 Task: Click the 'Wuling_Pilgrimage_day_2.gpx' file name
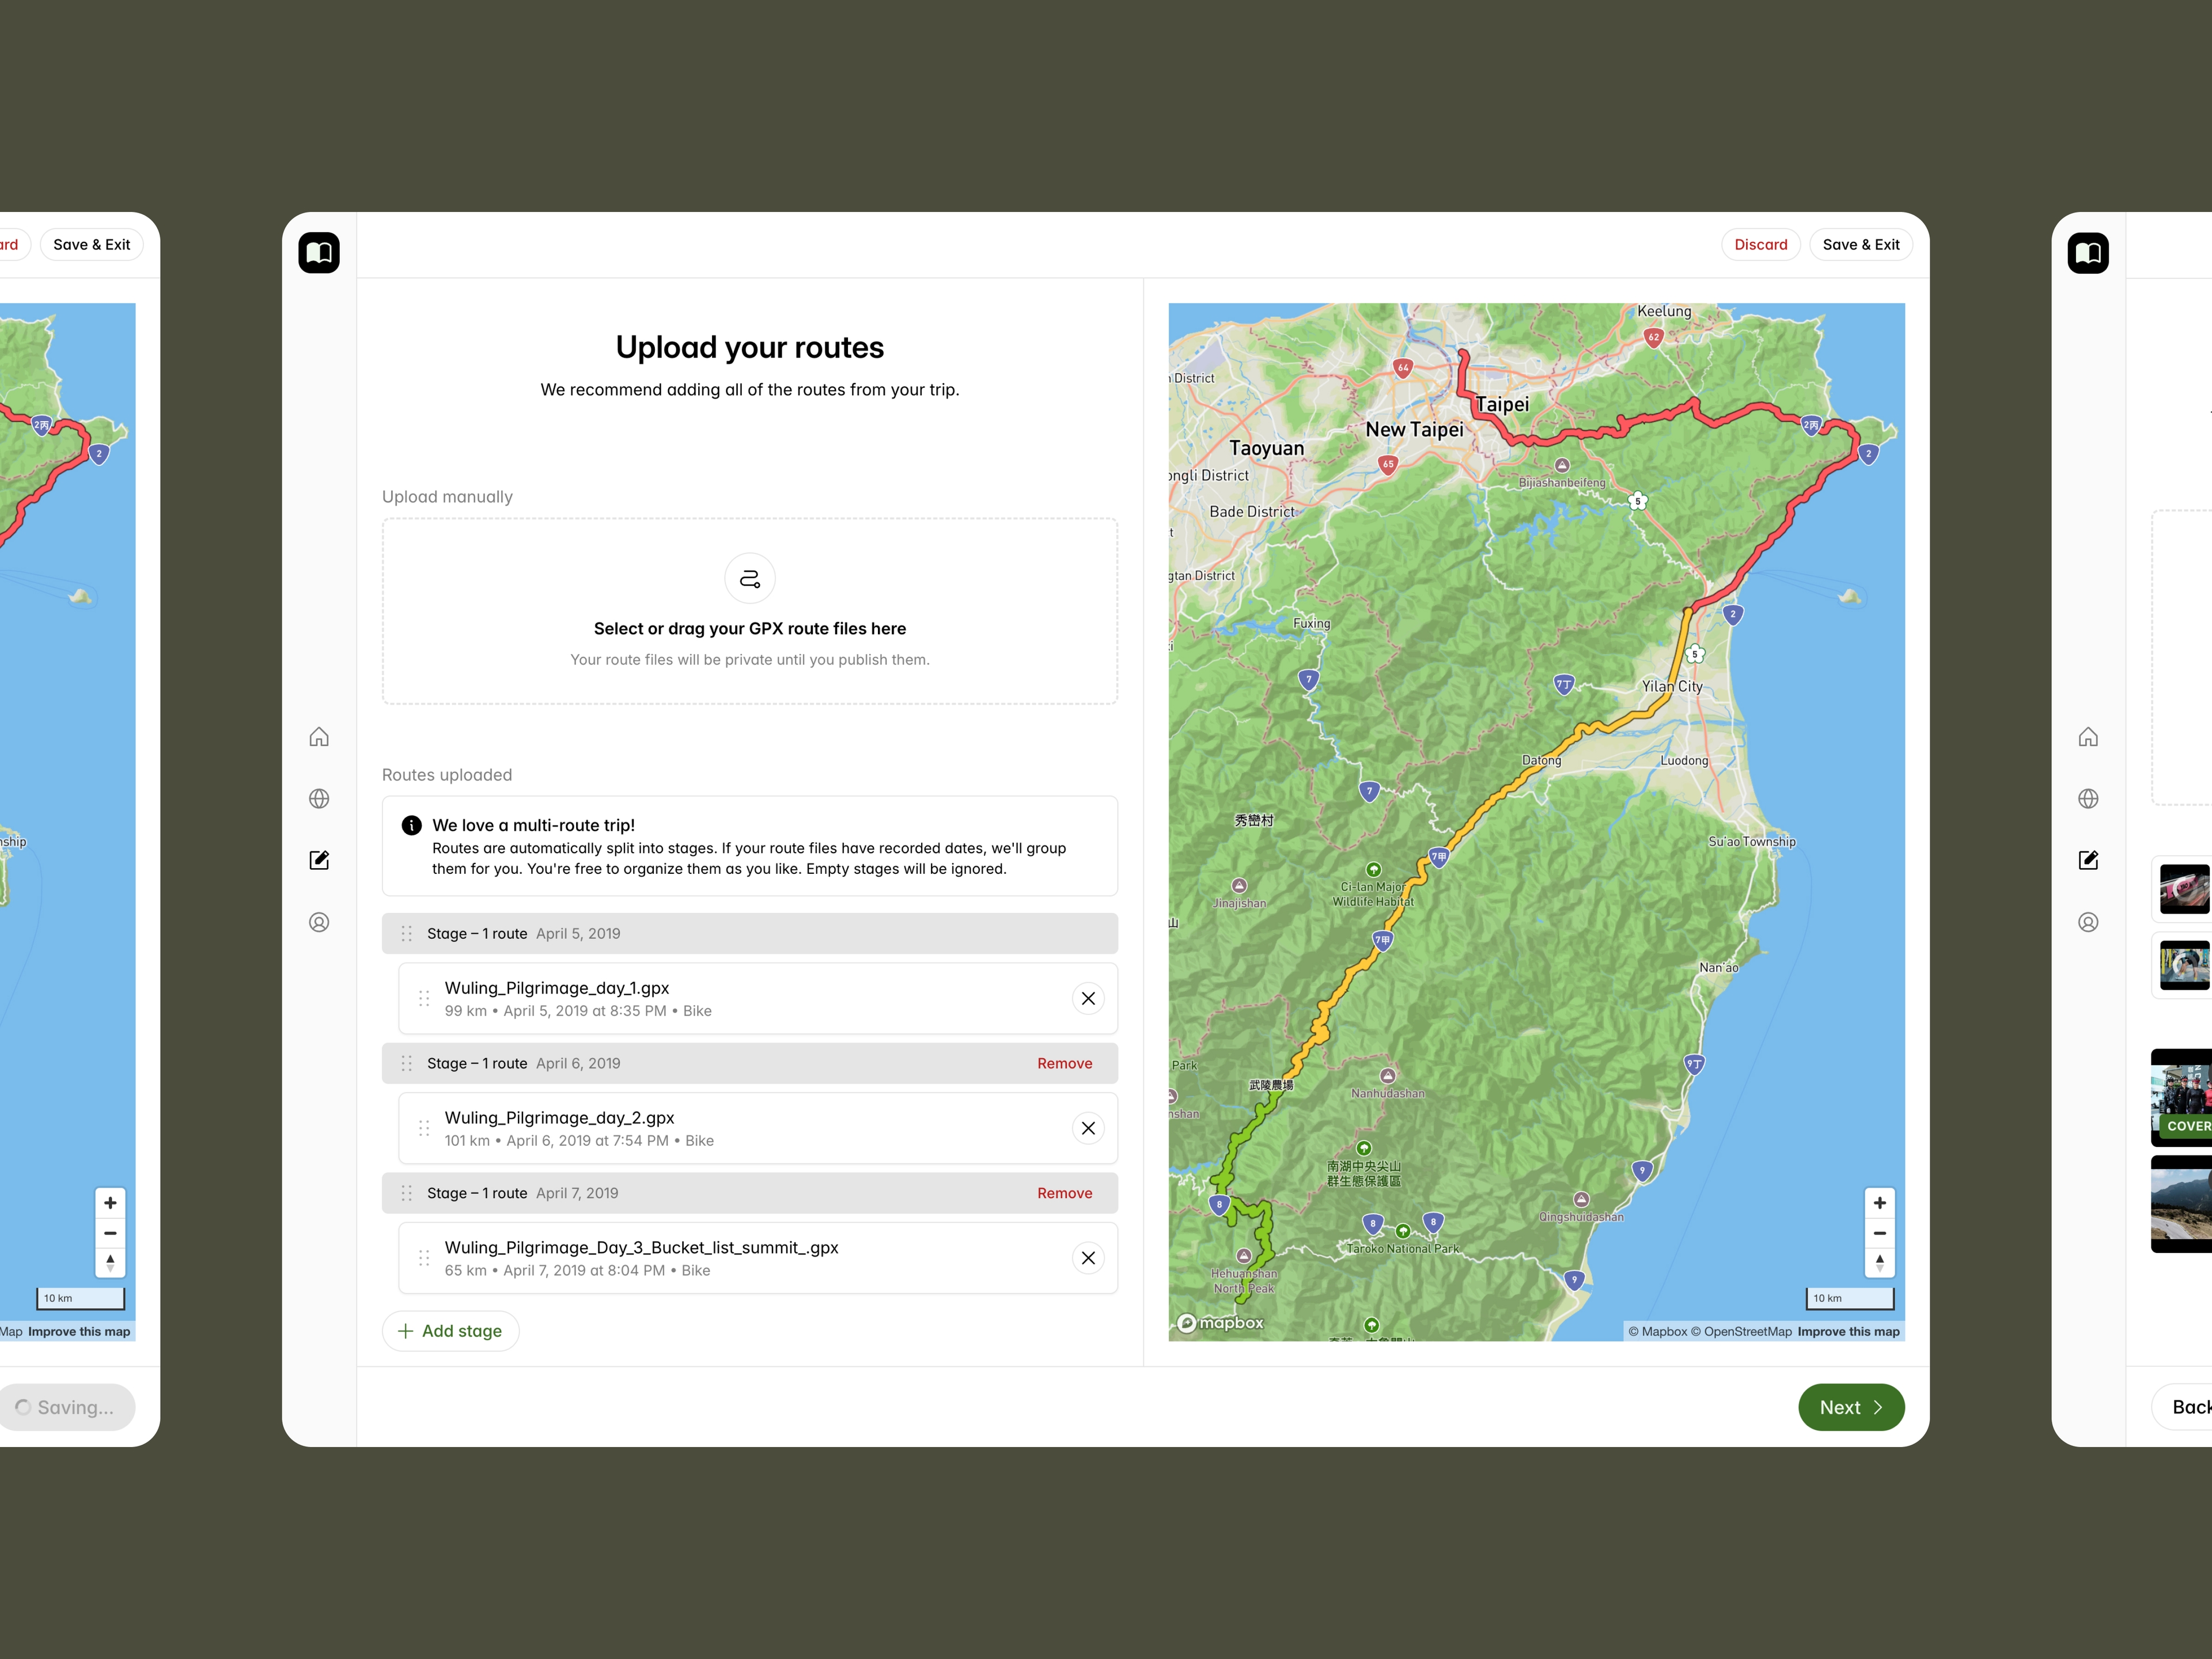coord(559,1118)
